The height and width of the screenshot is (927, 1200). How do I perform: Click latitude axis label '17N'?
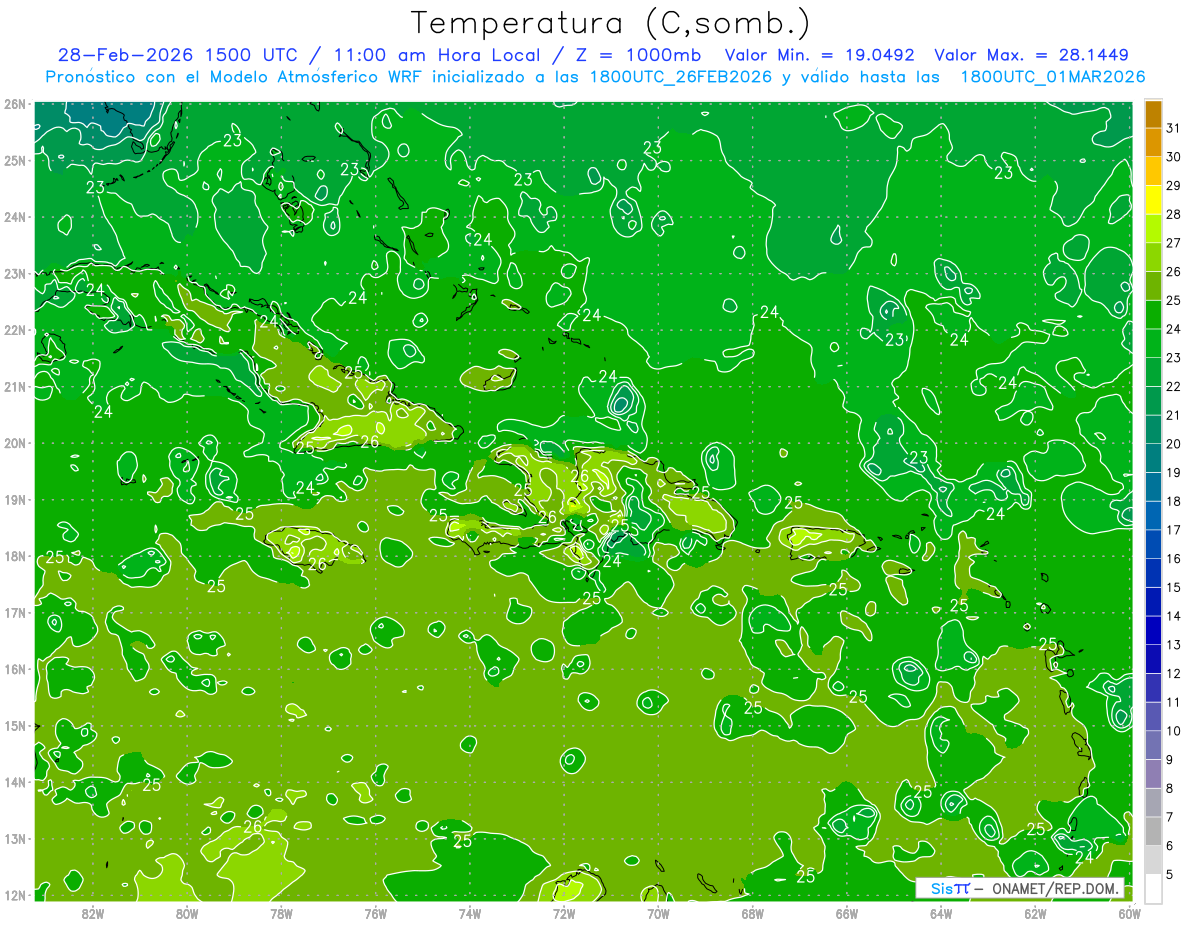click(14, 612)
